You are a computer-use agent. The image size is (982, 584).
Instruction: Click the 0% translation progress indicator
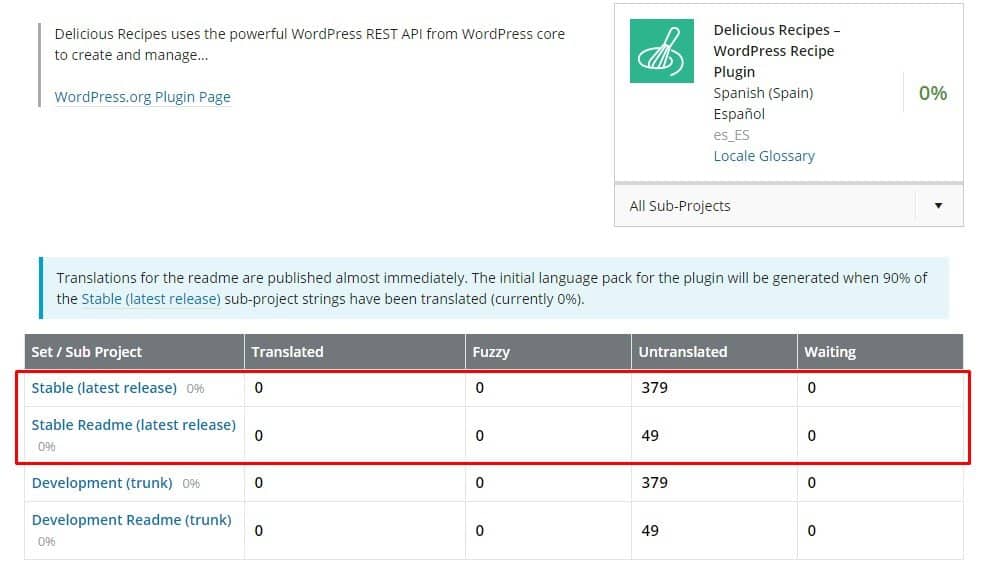click(932, 93)
